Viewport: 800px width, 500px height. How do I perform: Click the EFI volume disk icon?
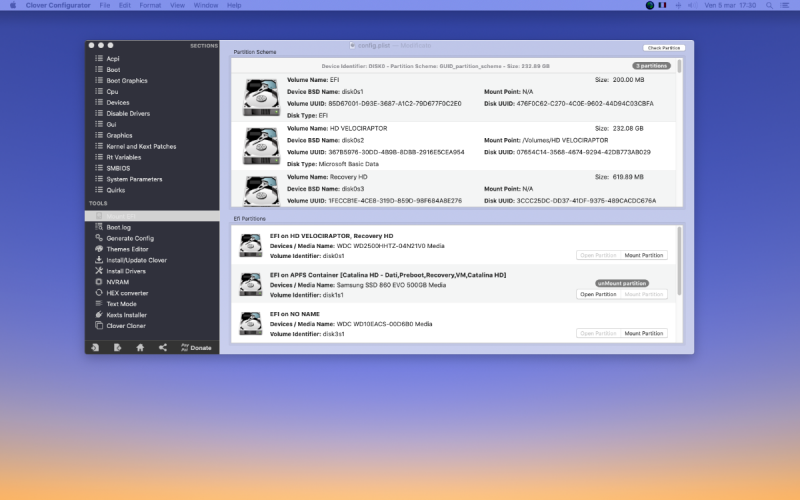coord(261,97)
